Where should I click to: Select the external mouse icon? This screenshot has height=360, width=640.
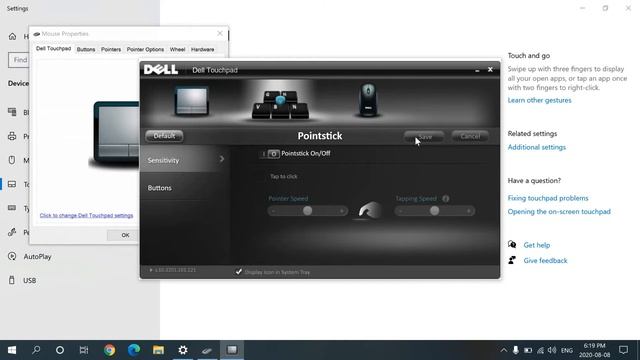(368, 100)
